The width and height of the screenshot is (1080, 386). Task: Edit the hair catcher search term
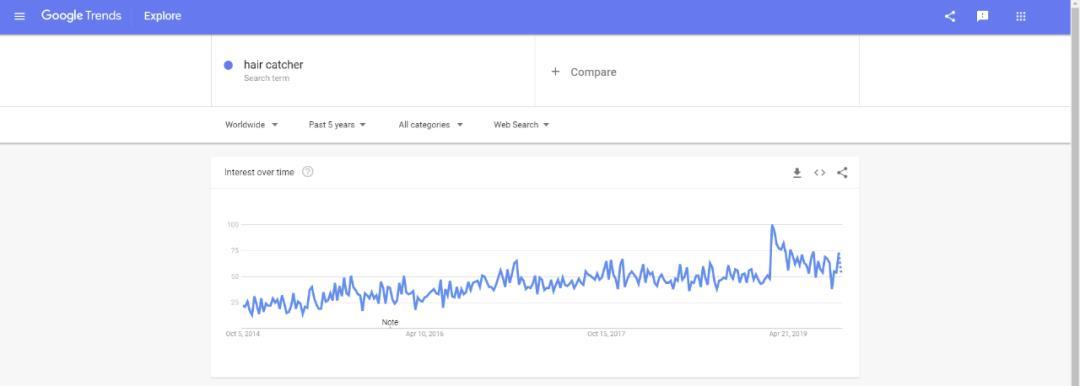(x=273, y=65)
